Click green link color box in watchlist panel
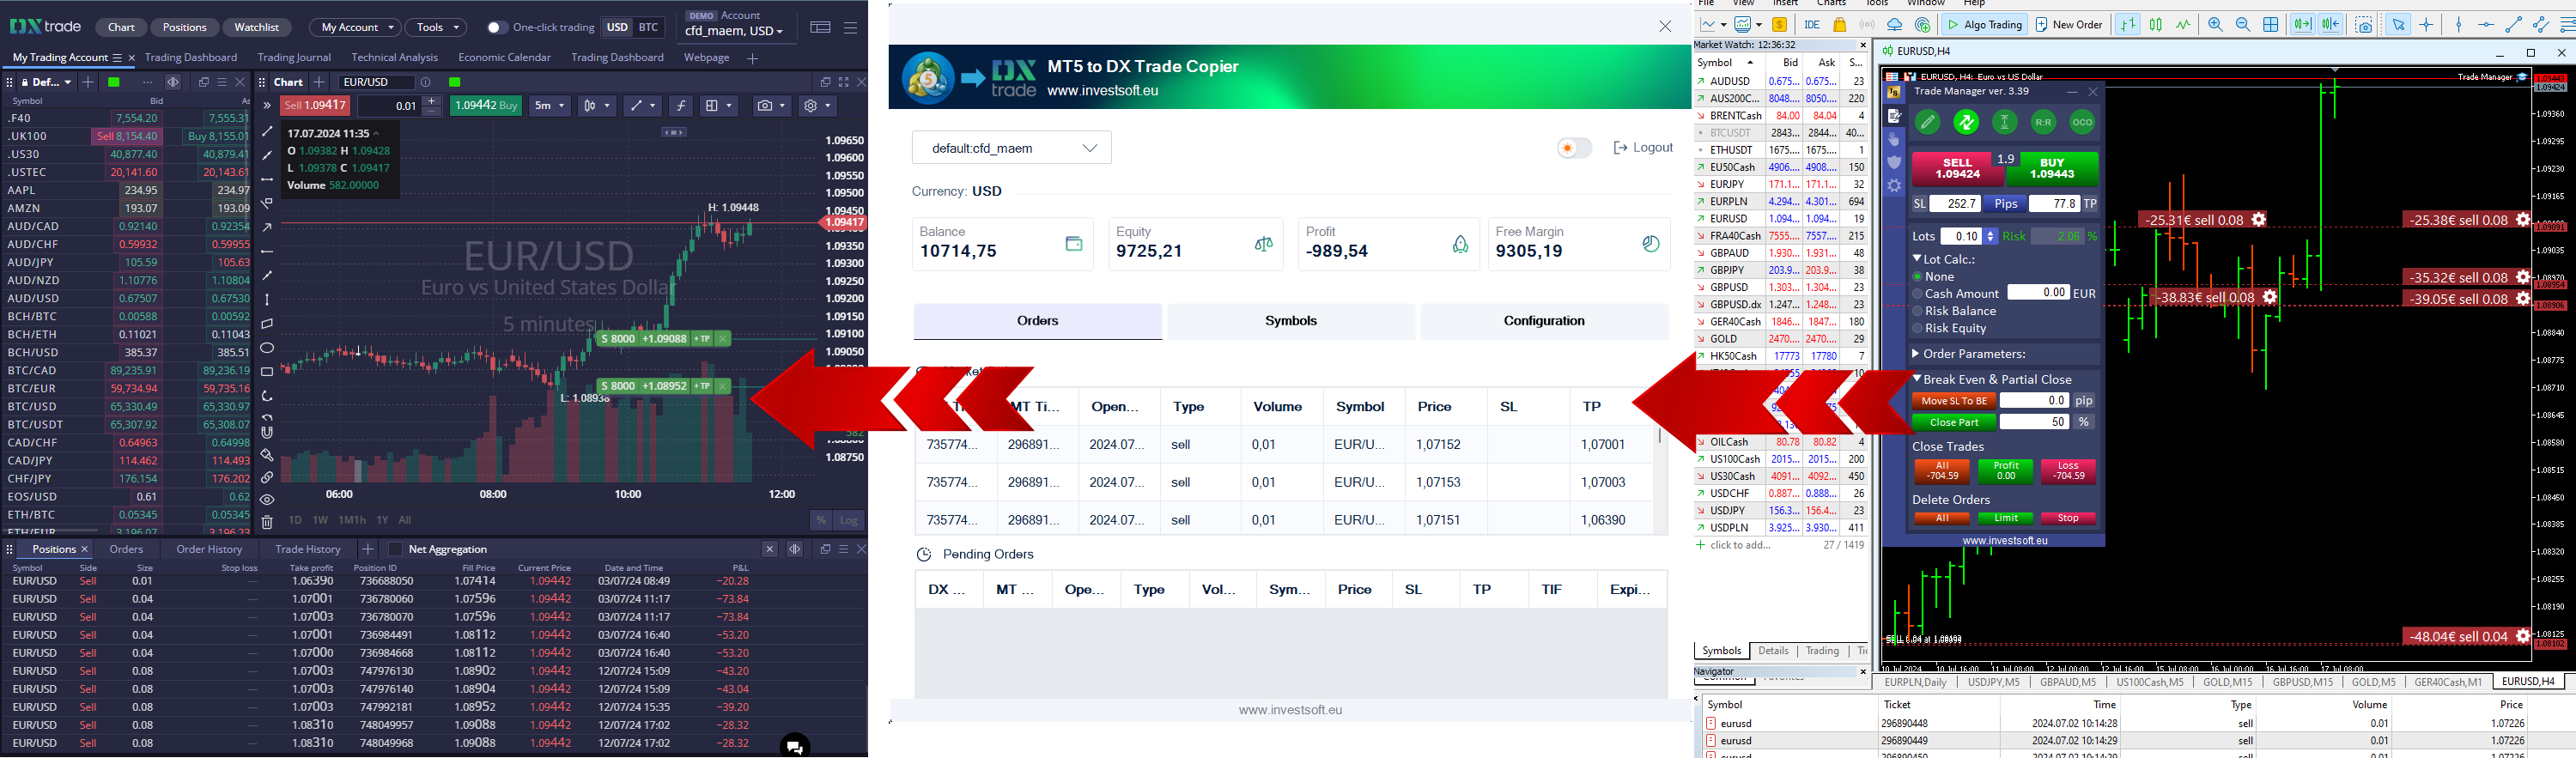 (114, 82)
